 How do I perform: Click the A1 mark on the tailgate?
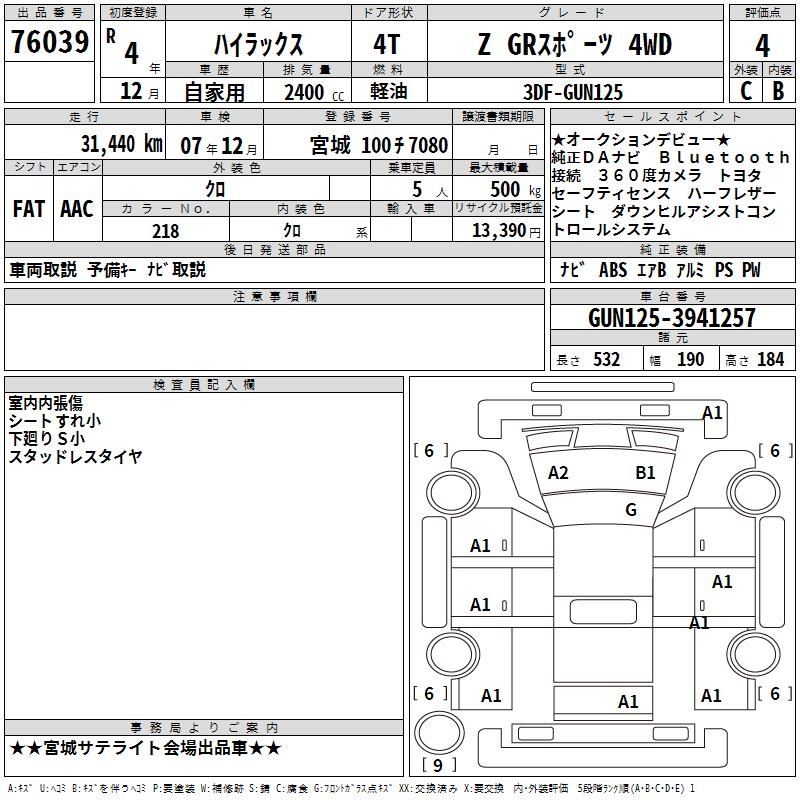coord(628,702)
